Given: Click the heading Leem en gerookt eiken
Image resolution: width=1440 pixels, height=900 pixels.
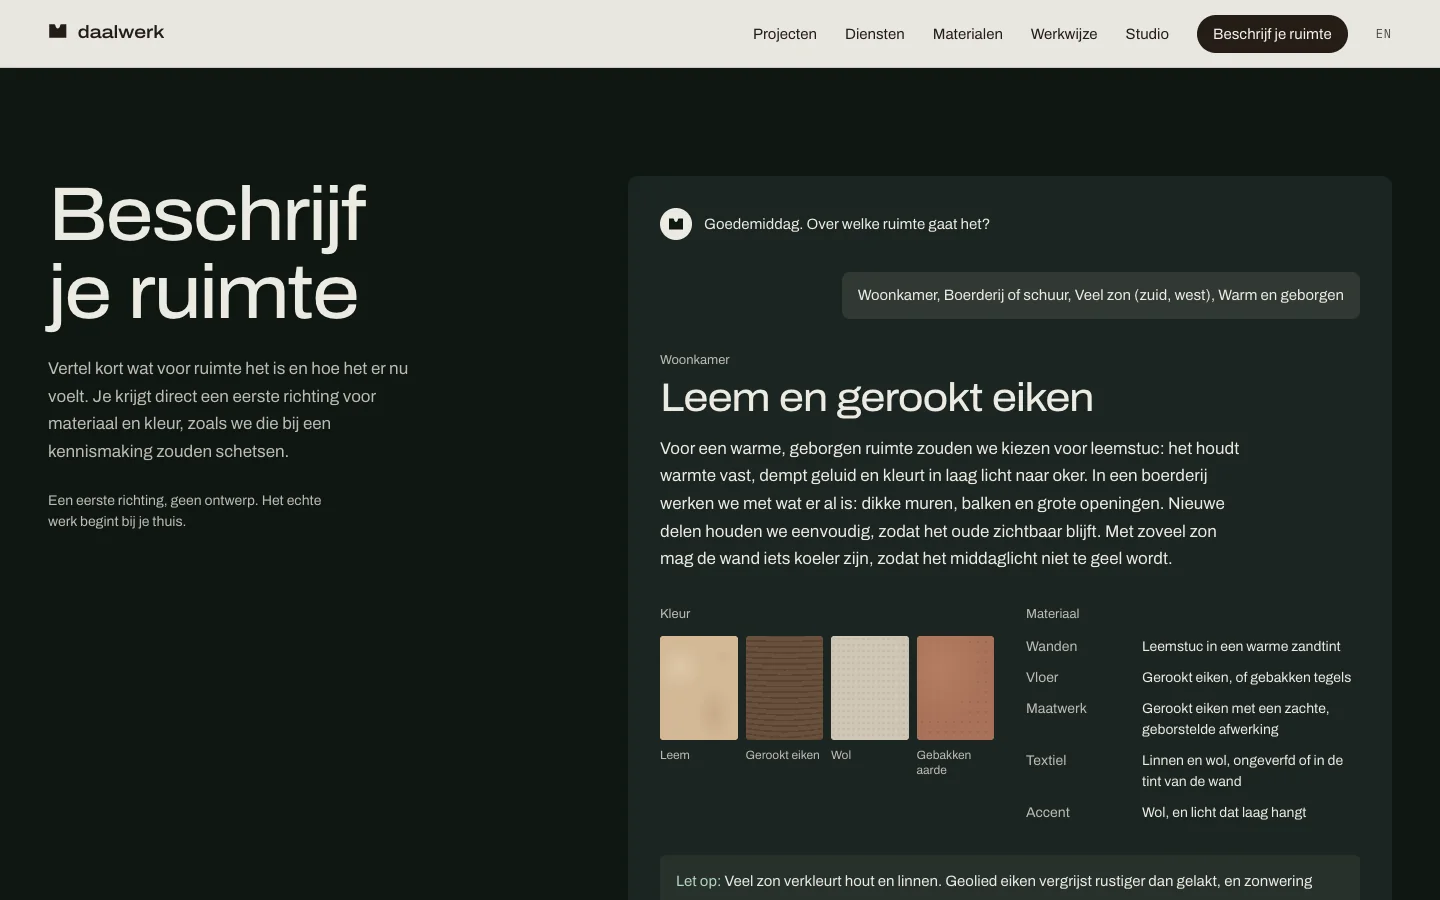Looking at the screenshot, I should coord(877,398).
